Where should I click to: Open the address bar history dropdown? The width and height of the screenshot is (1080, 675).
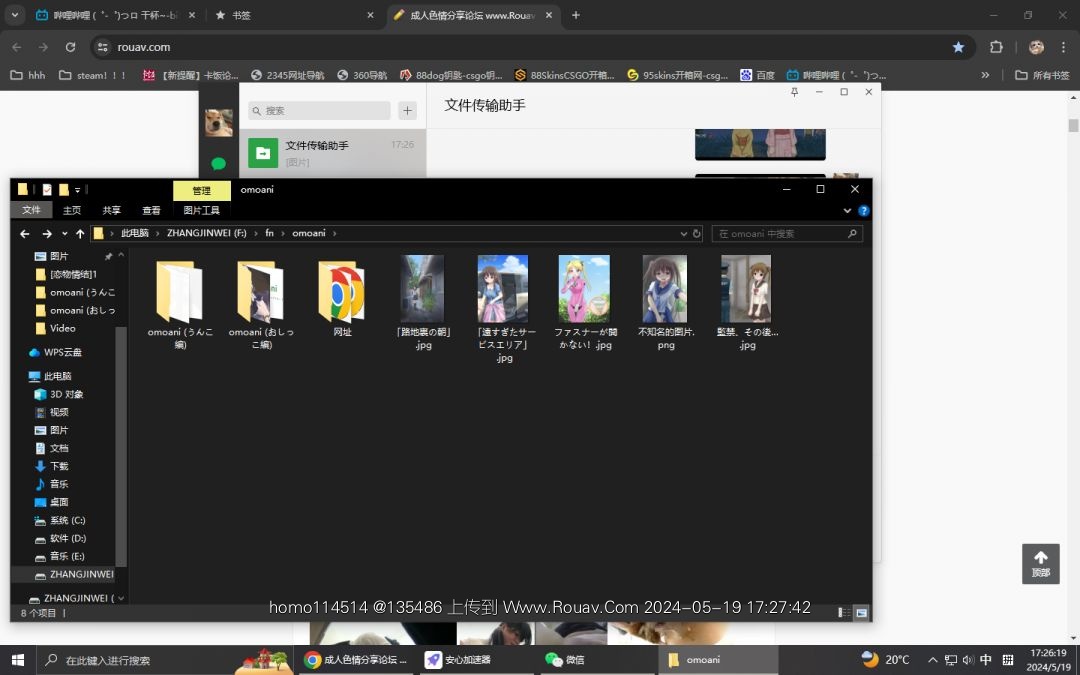click(x=684, y=234)
